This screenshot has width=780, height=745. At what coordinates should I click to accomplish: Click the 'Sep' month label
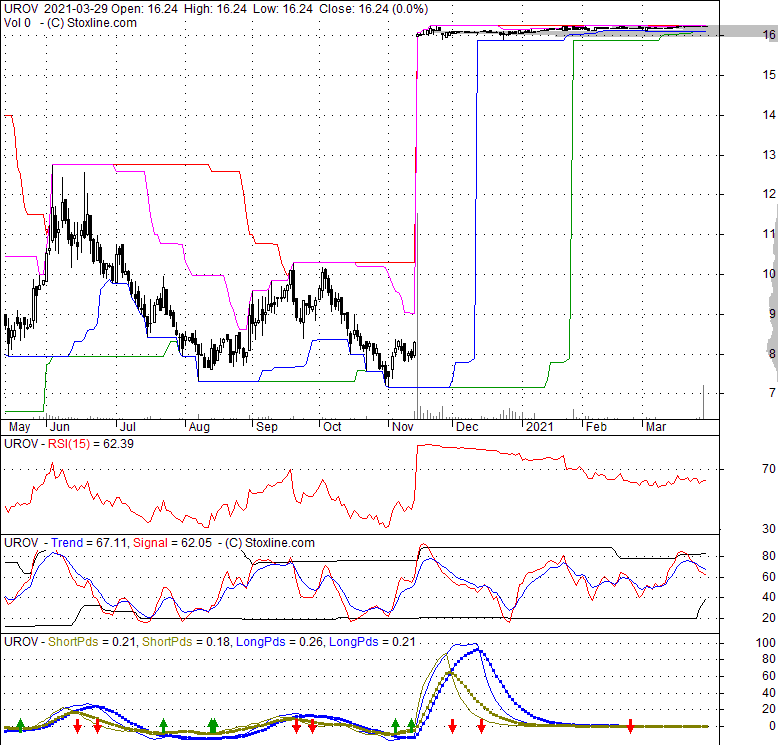(x=267, y=427)
